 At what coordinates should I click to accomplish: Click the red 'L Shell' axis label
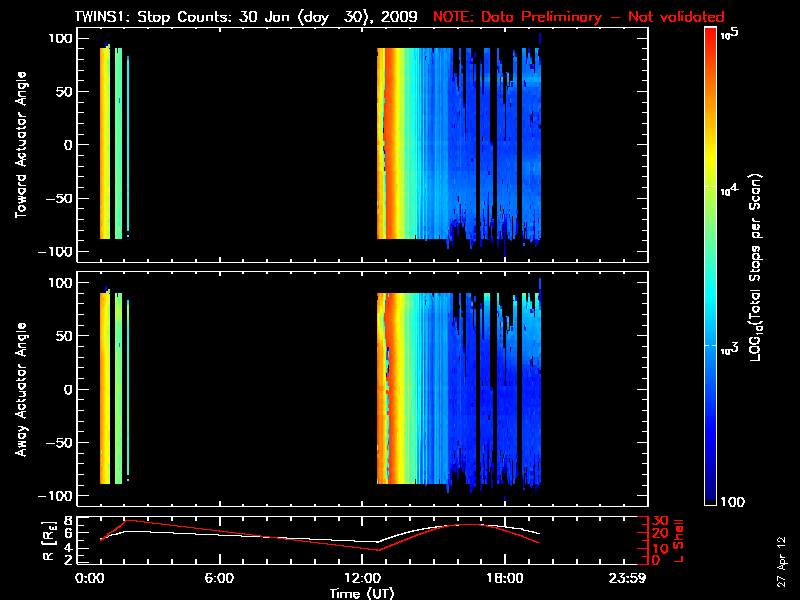(681, 539)
